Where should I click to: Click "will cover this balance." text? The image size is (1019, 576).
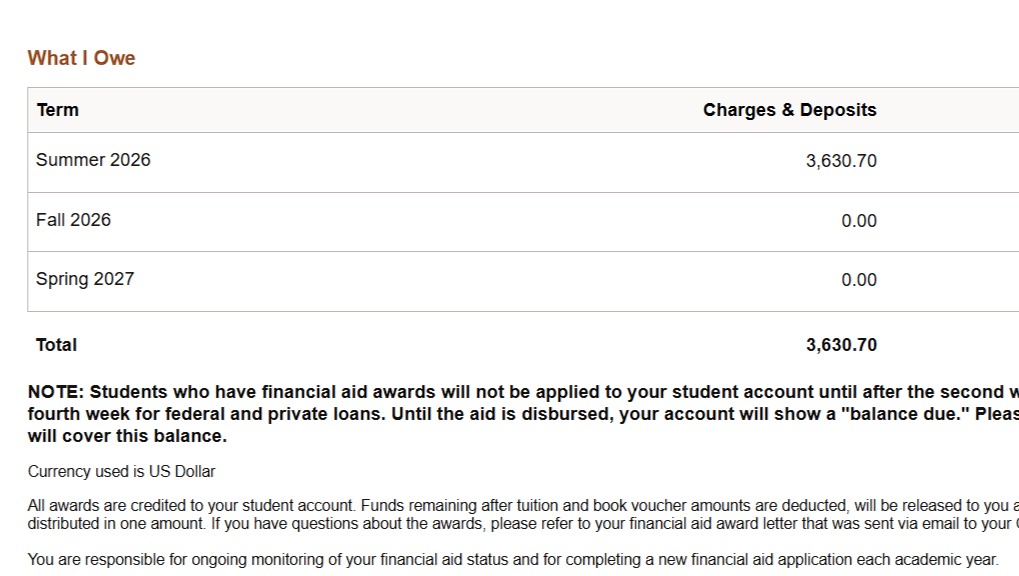(127, 436)
